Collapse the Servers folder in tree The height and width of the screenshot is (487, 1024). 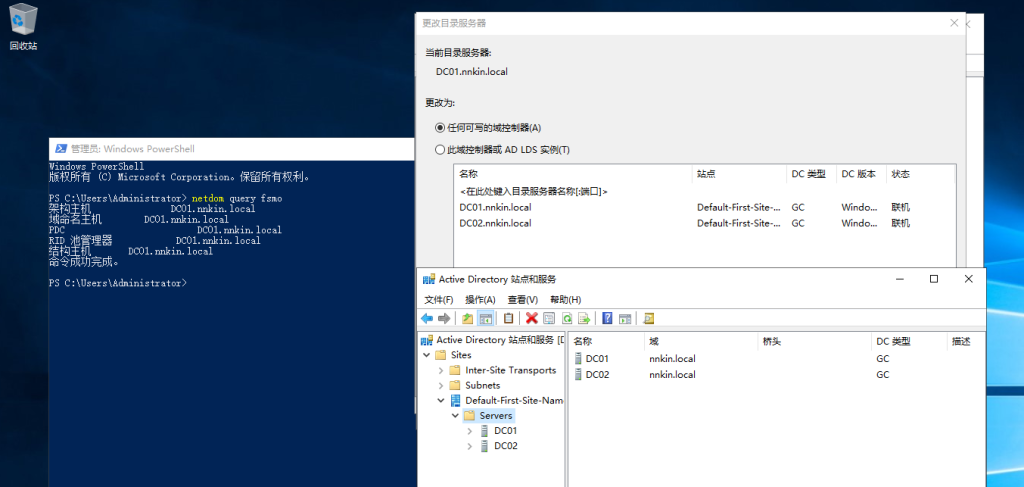456,416
